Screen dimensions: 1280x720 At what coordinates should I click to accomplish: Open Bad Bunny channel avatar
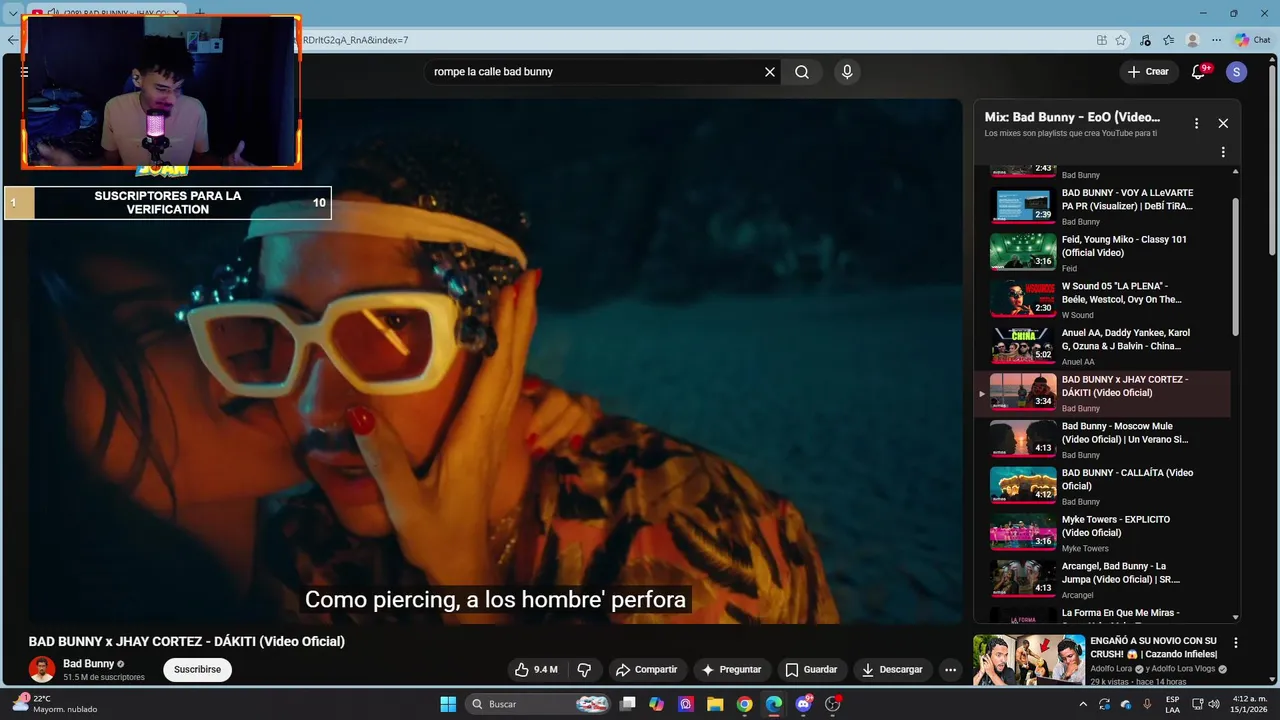pos(42,669)
